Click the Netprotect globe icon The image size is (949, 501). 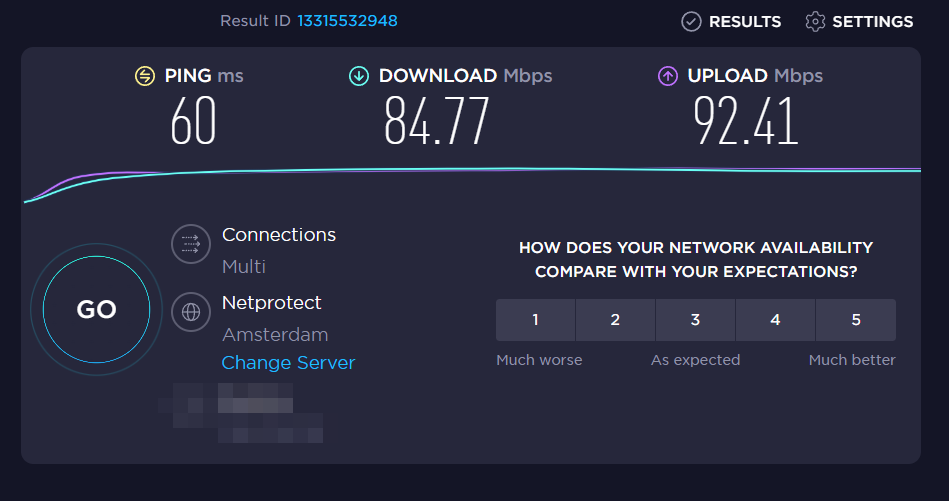coord(191,312)
